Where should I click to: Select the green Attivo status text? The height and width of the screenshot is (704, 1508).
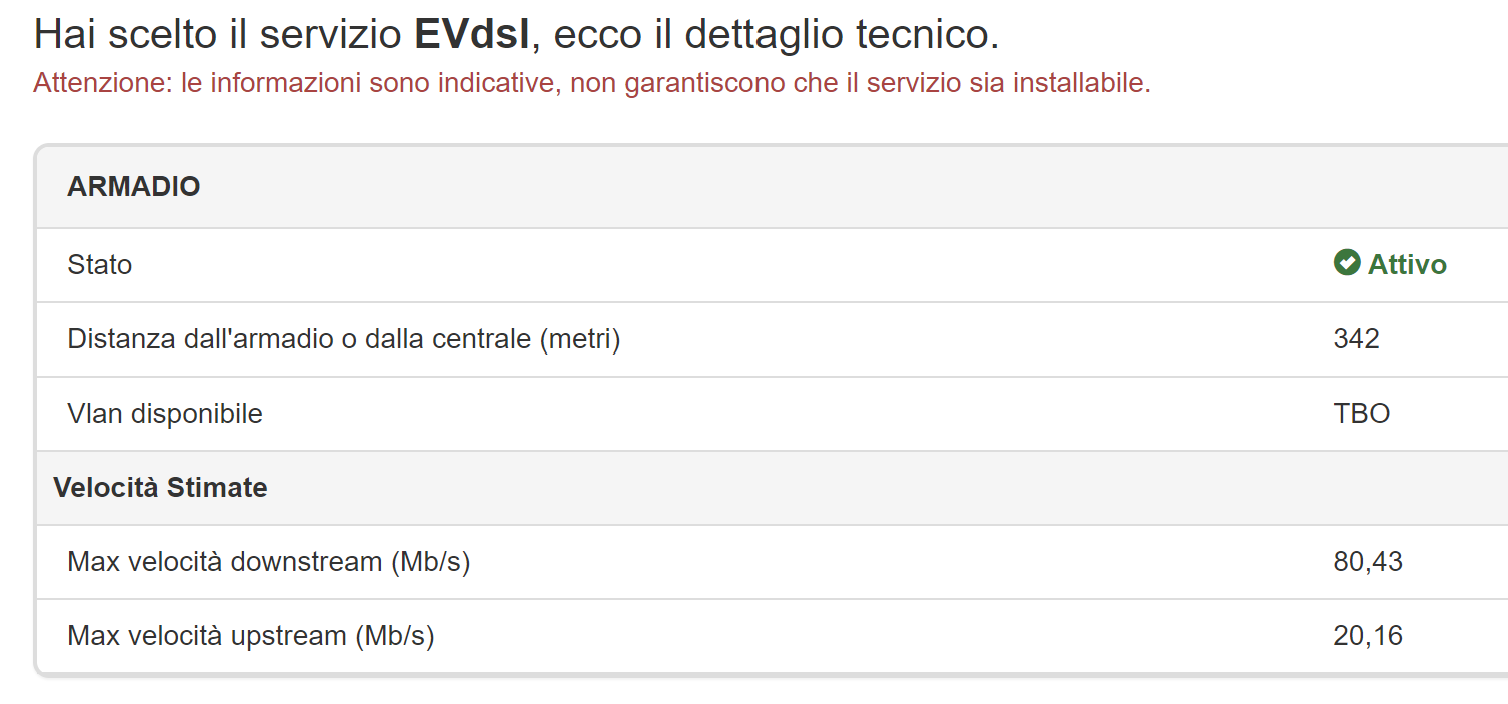click(1407, 265)
